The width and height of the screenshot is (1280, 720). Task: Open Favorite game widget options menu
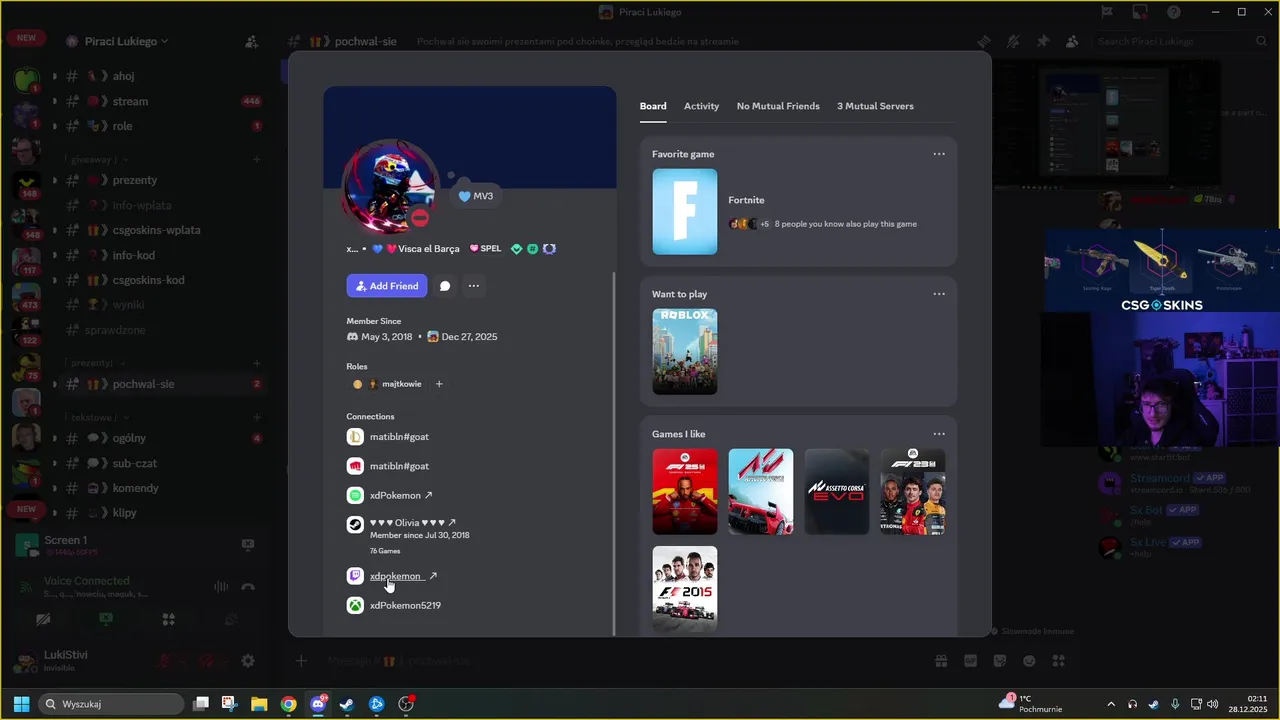pyautogui.click(x=939, y=154)
